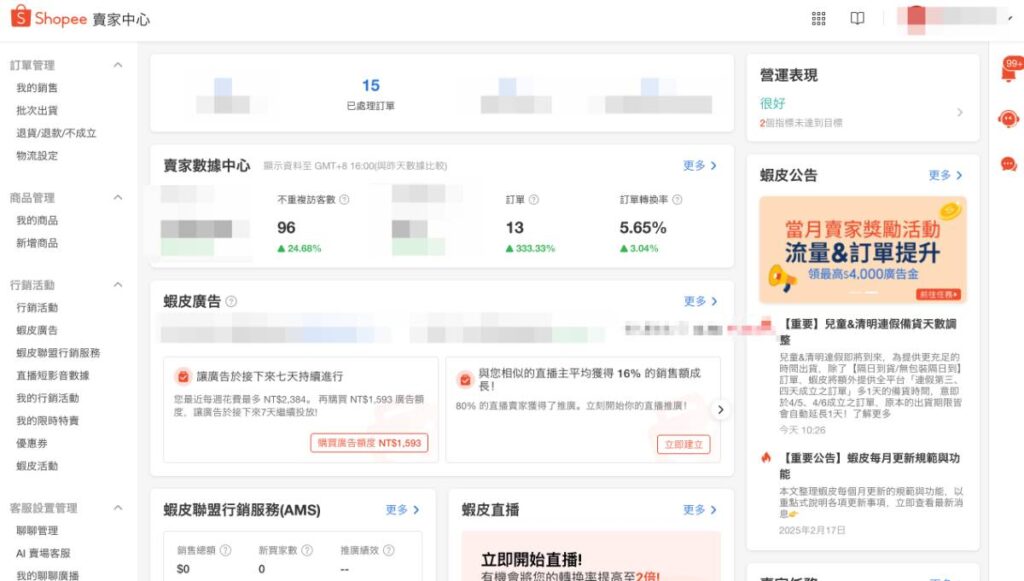Open the chat bubble icon on right sidebar
This screenshot has height=581, width=1024.
tap(1008, 164)
